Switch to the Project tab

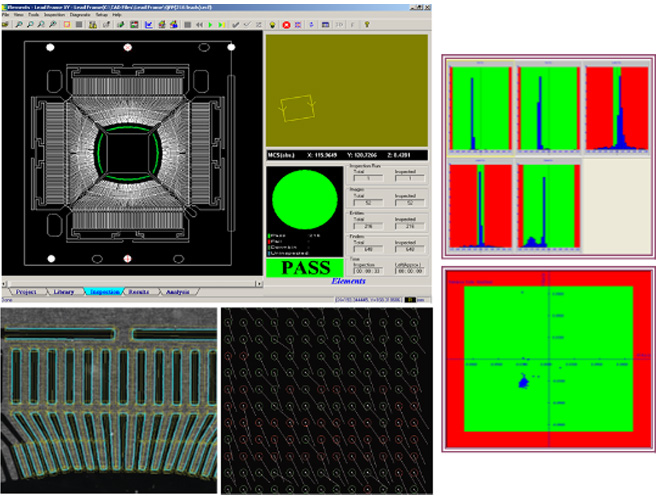click(x=26, y=291)
